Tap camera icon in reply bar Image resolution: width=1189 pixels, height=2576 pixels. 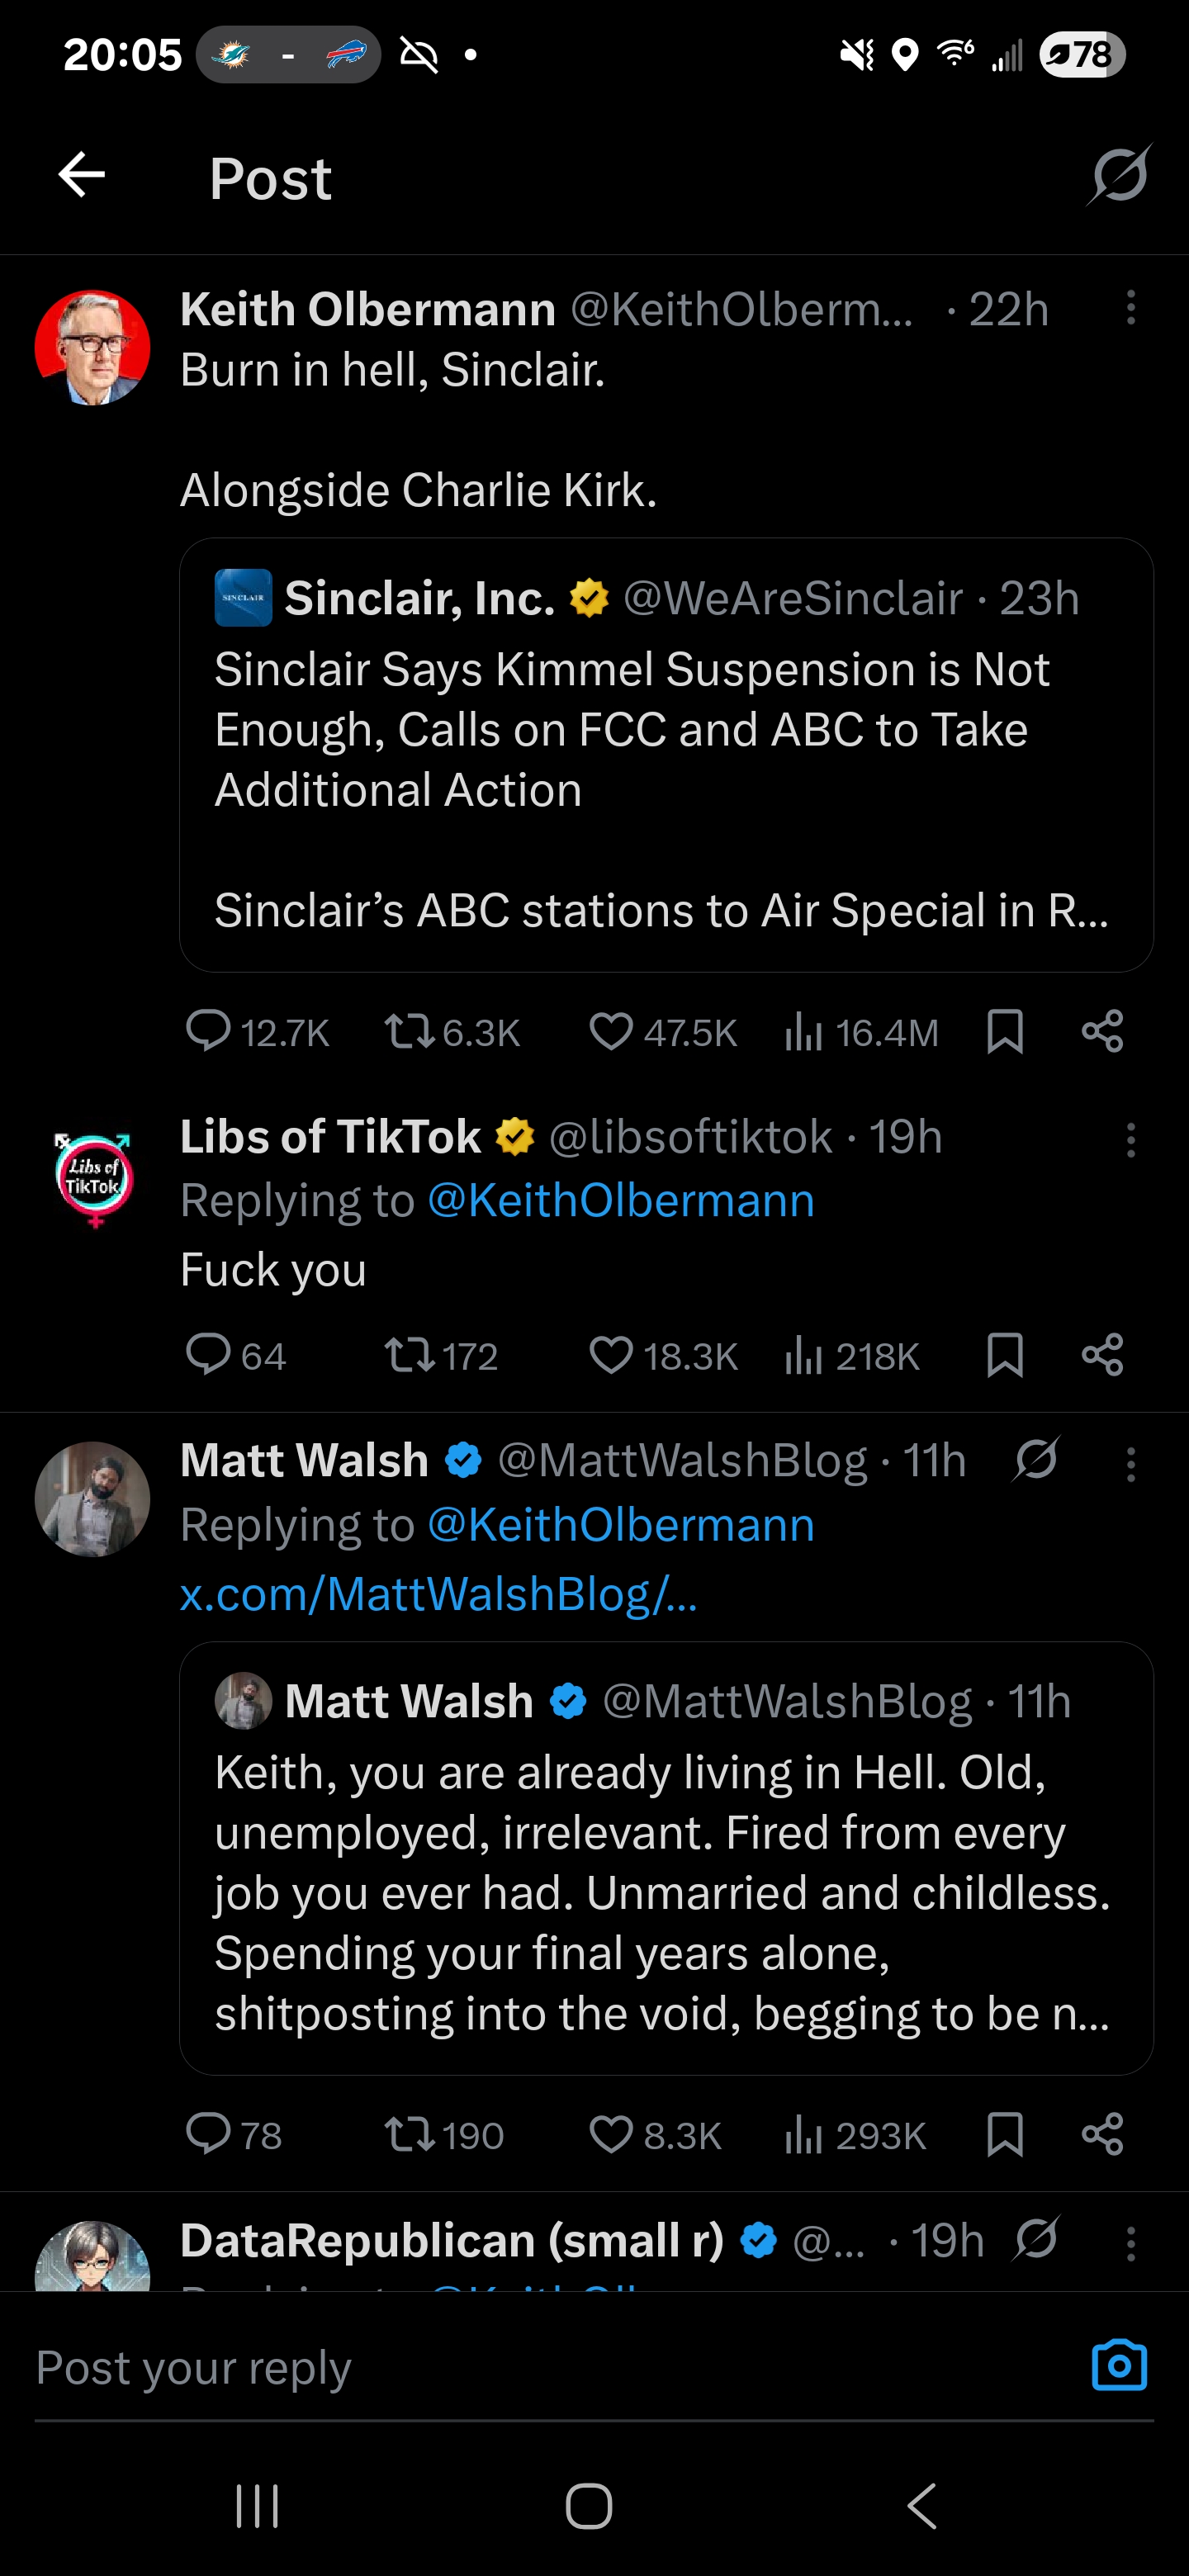point(1119,2366)
